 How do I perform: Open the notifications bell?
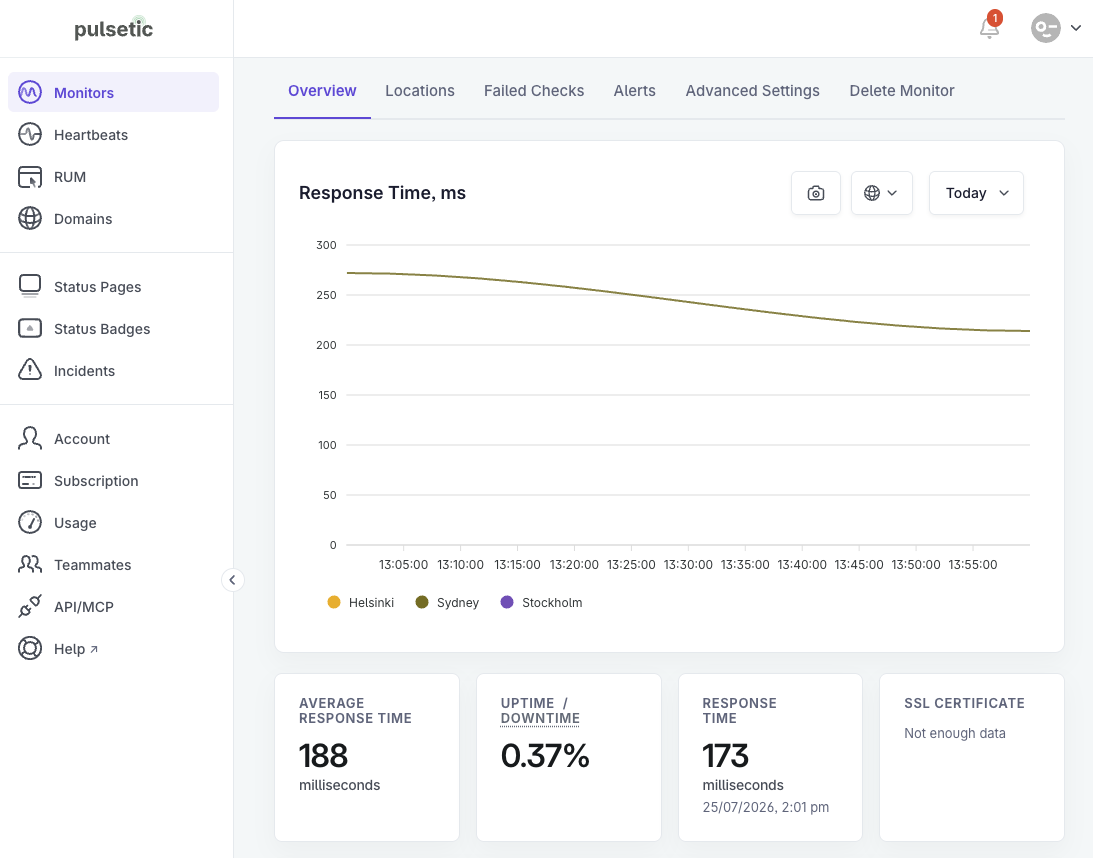tap(989, 28)
